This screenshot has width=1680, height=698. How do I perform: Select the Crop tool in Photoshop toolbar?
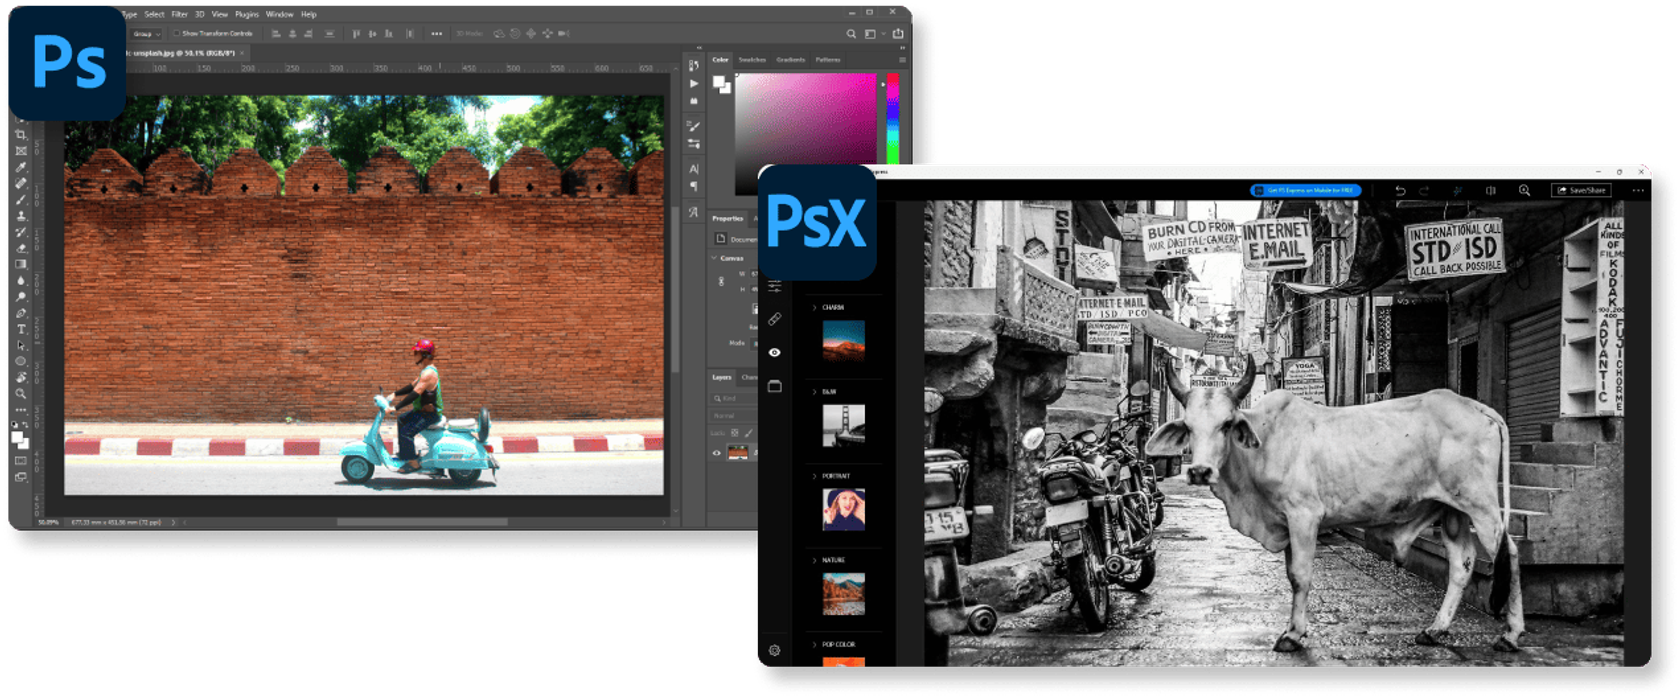tap(21, 135)
